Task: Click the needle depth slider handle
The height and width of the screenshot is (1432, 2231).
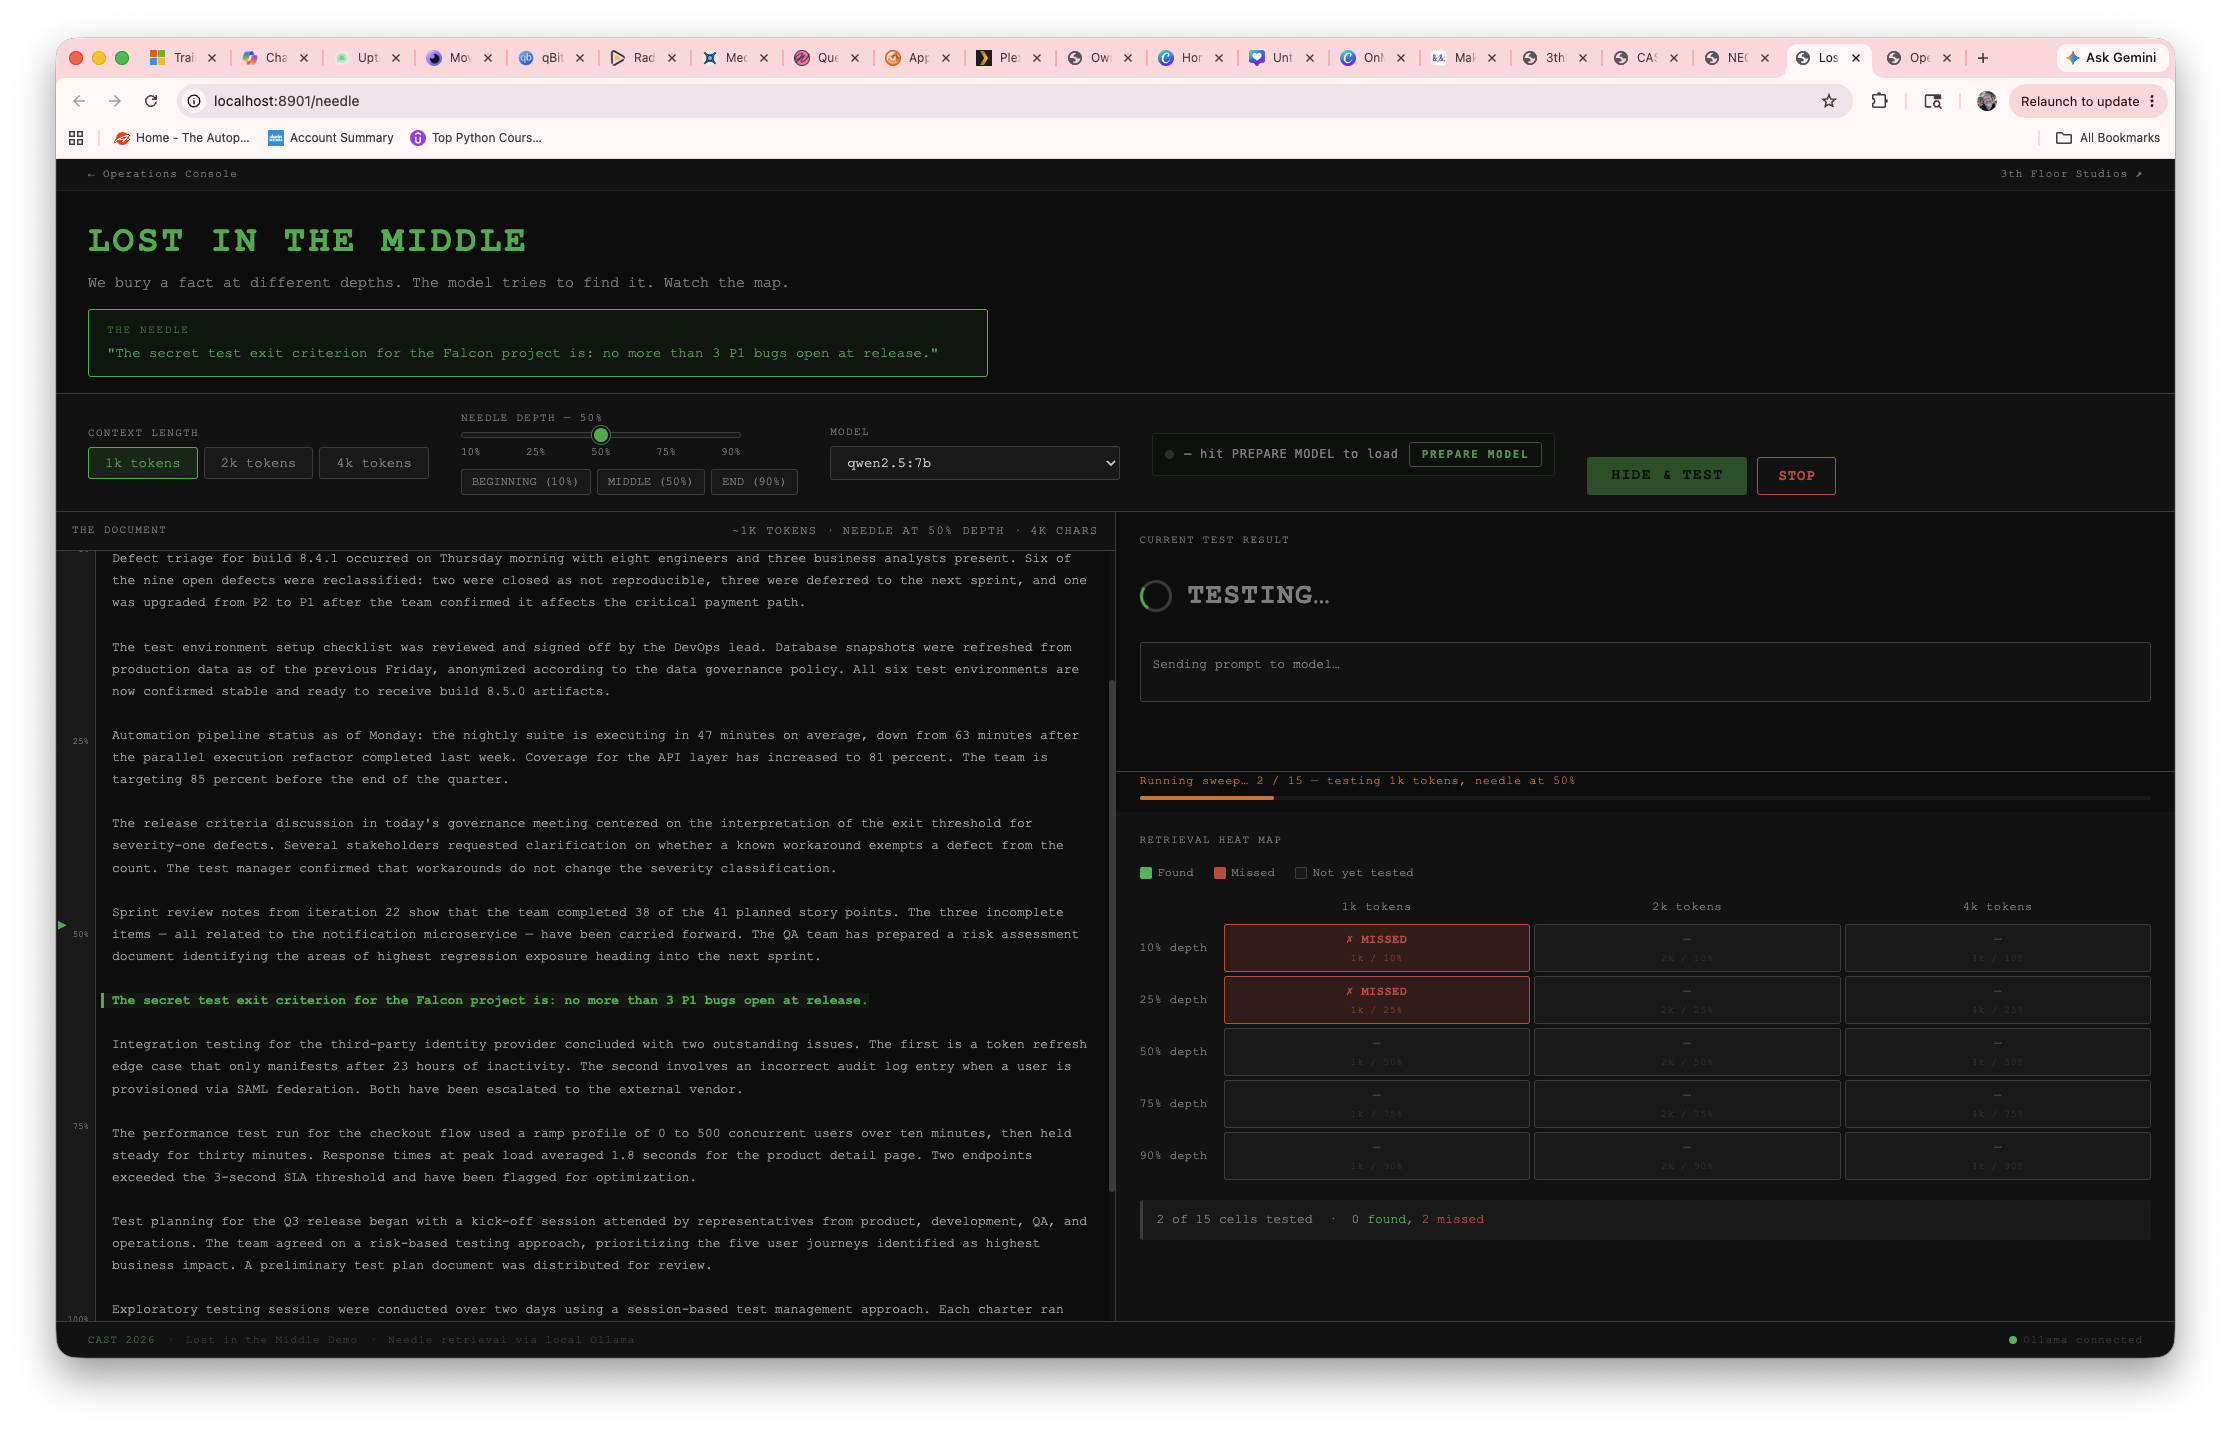Action: tap(601, 435)
